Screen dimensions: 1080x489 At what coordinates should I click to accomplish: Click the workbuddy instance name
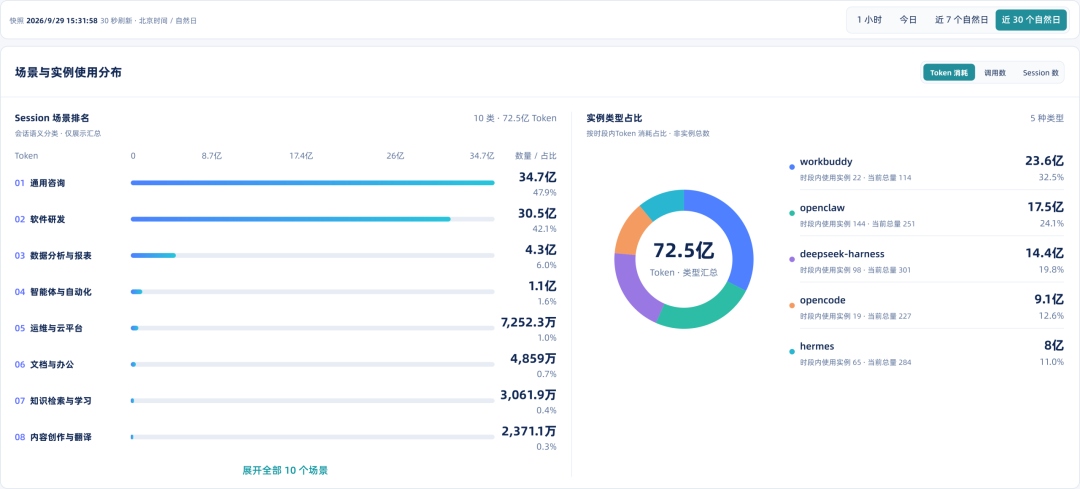click(826, 162)
